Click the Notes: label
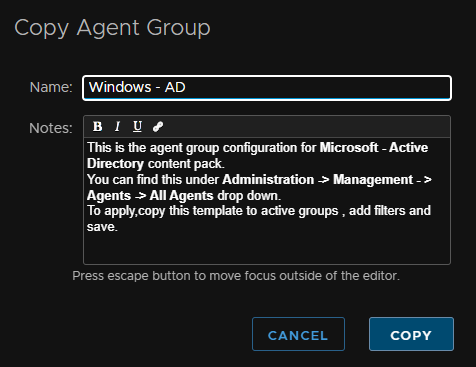Viewport: 476px width, 367px height. [x=51, y=128]
